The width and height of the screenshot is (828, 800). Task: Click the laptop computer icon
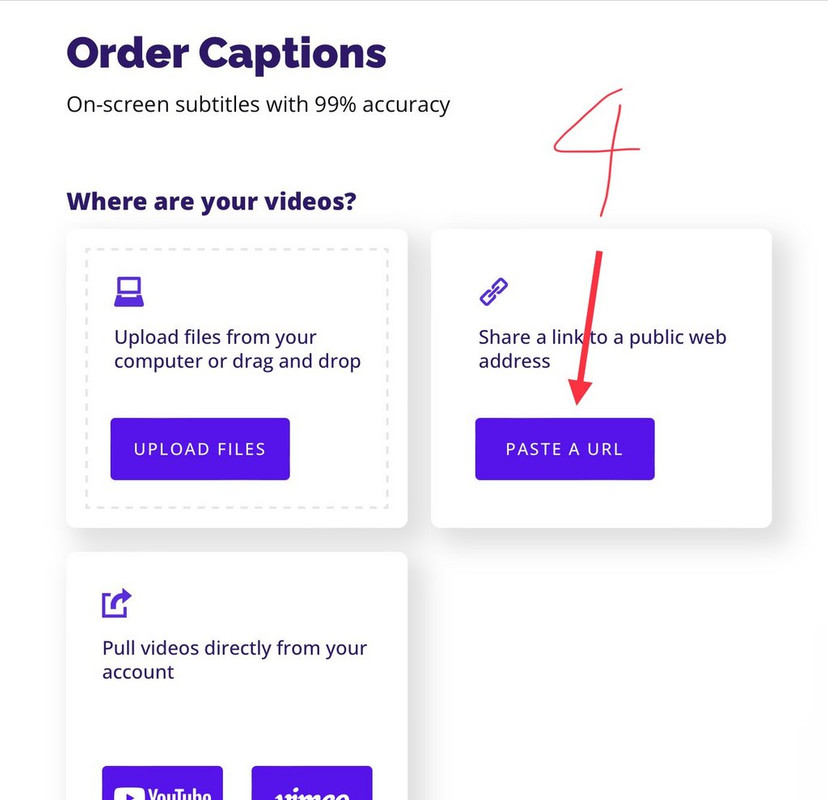pos(129,291)
